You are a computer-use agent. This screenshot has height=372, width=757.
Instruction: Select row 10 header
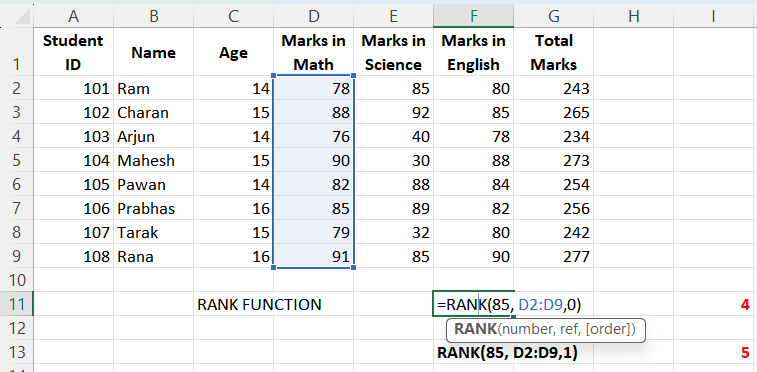(x=16, y=280)
